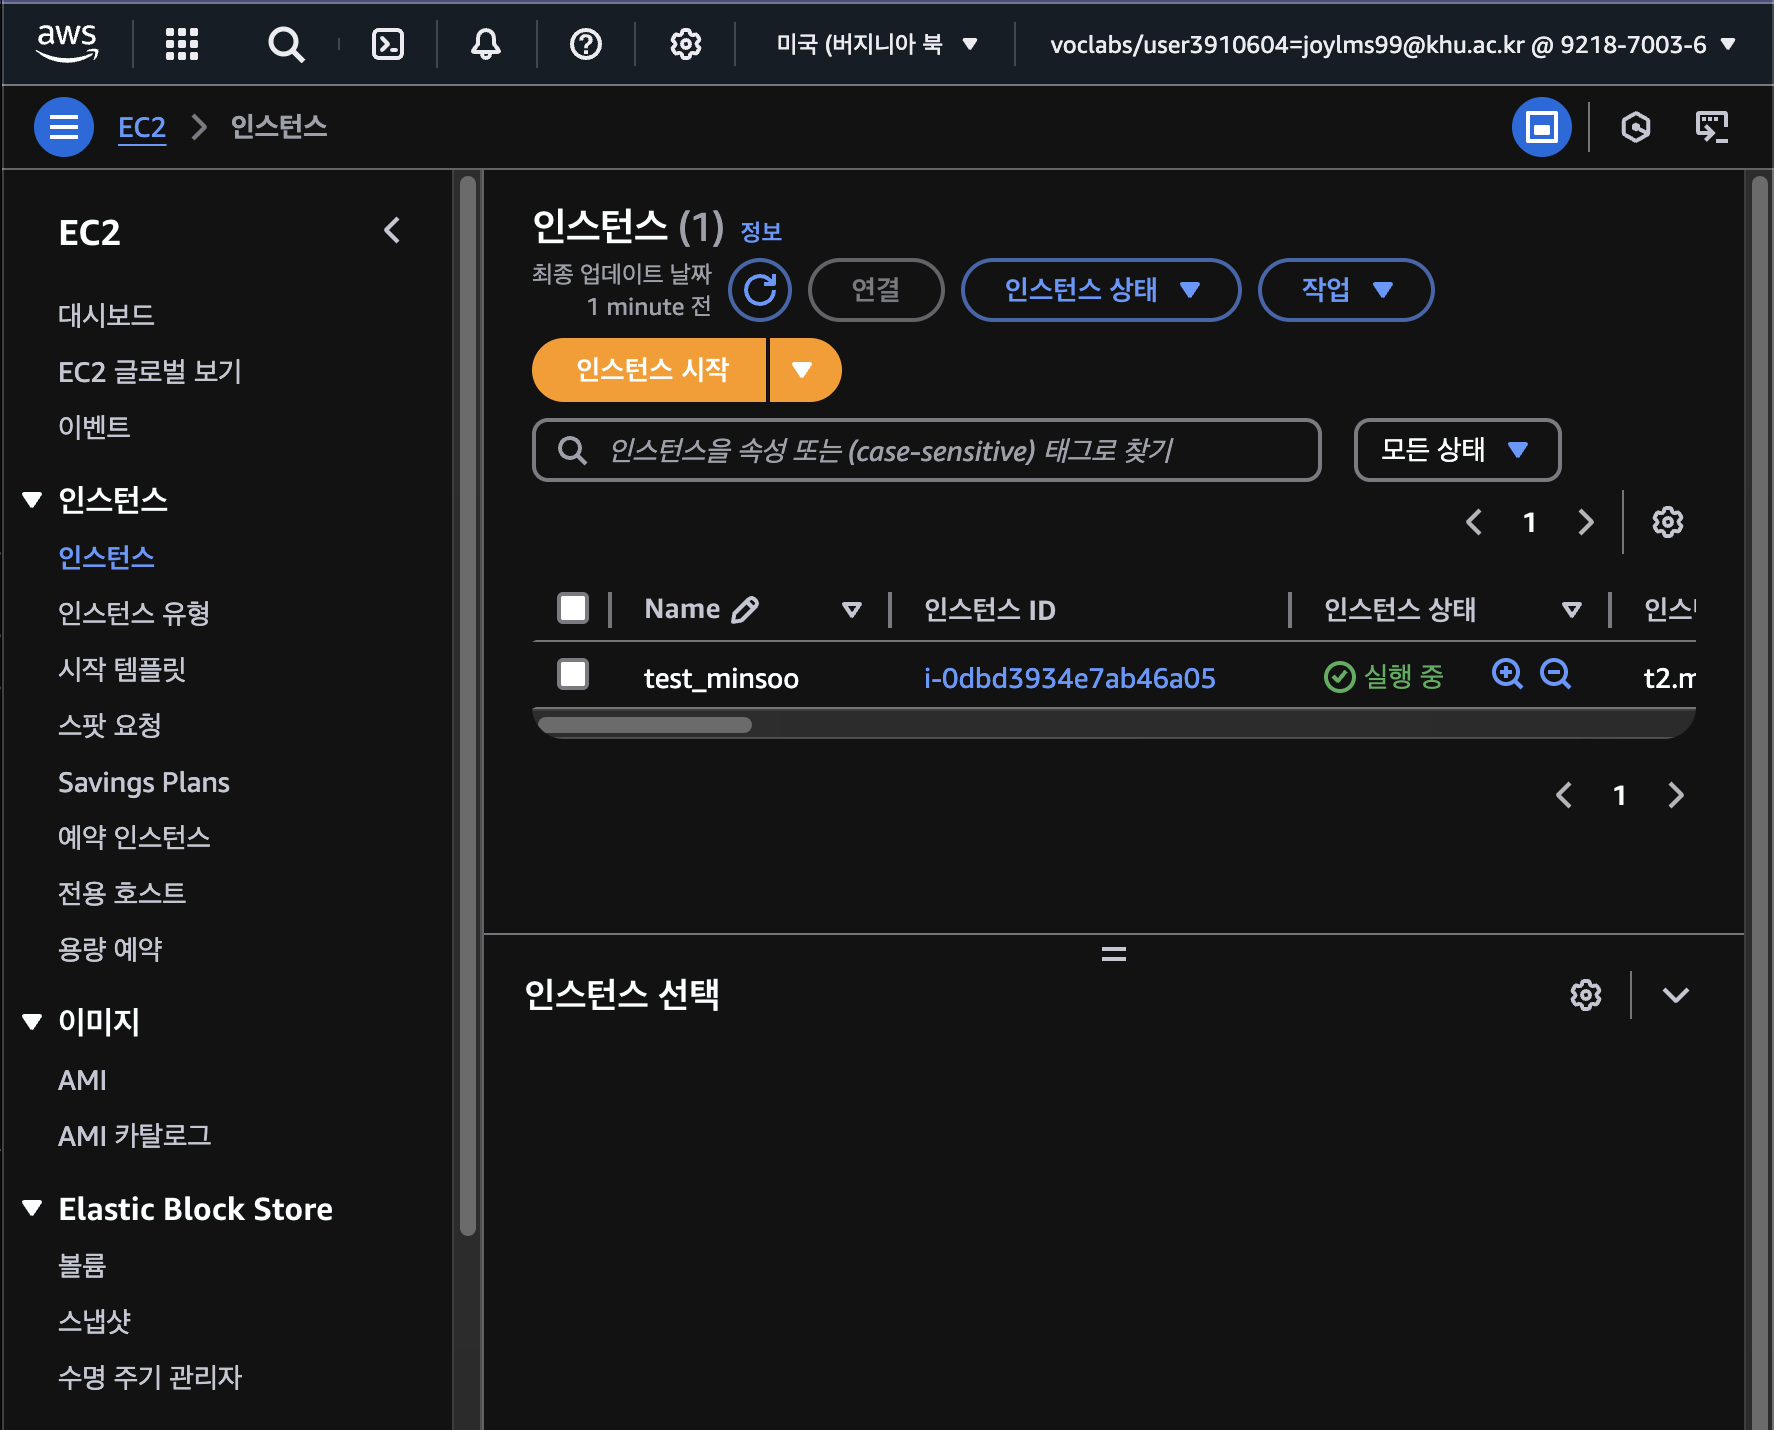Sort by the Name column arrow
The image size is (1774, 1430).
(x=852, y=609)
